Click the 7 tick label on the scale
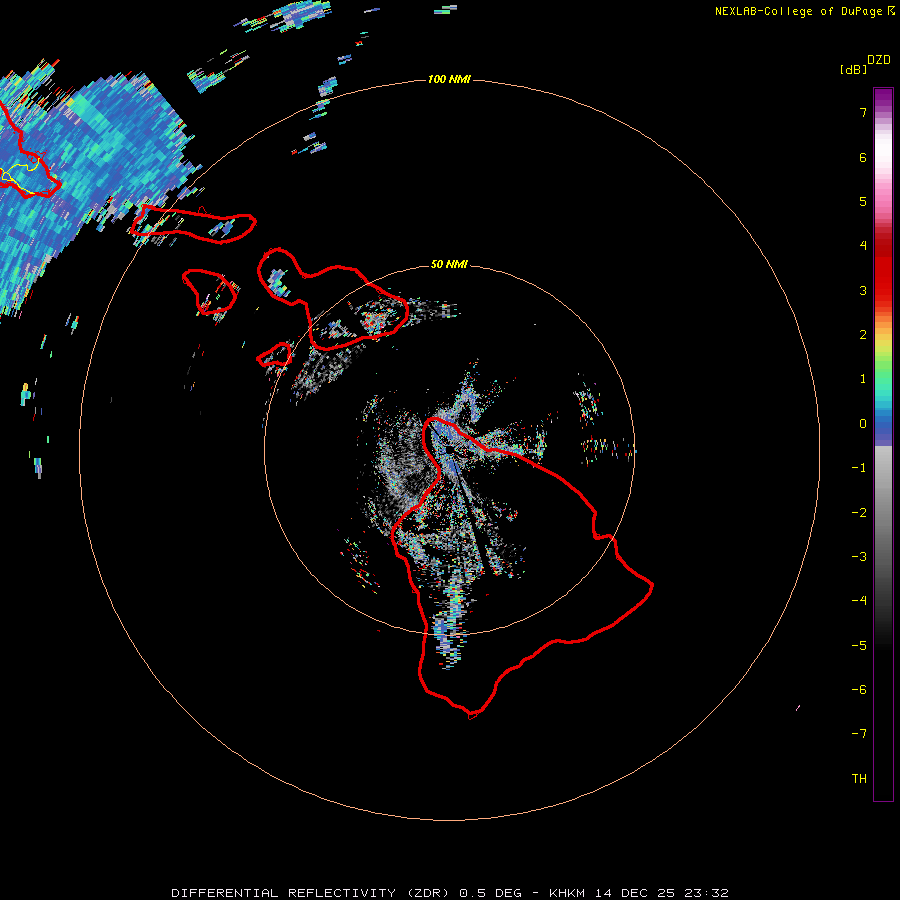 click(863, 112)
